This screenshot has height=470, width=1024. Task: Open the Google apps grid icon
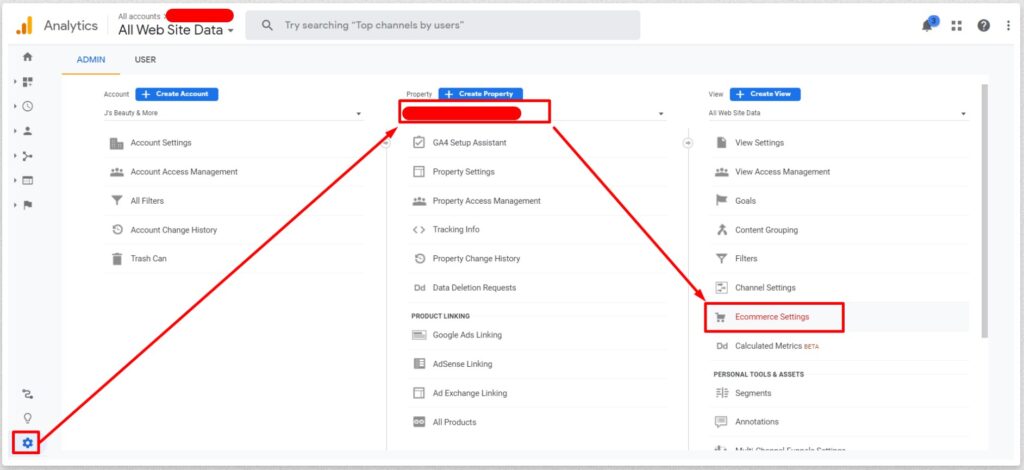957,26
